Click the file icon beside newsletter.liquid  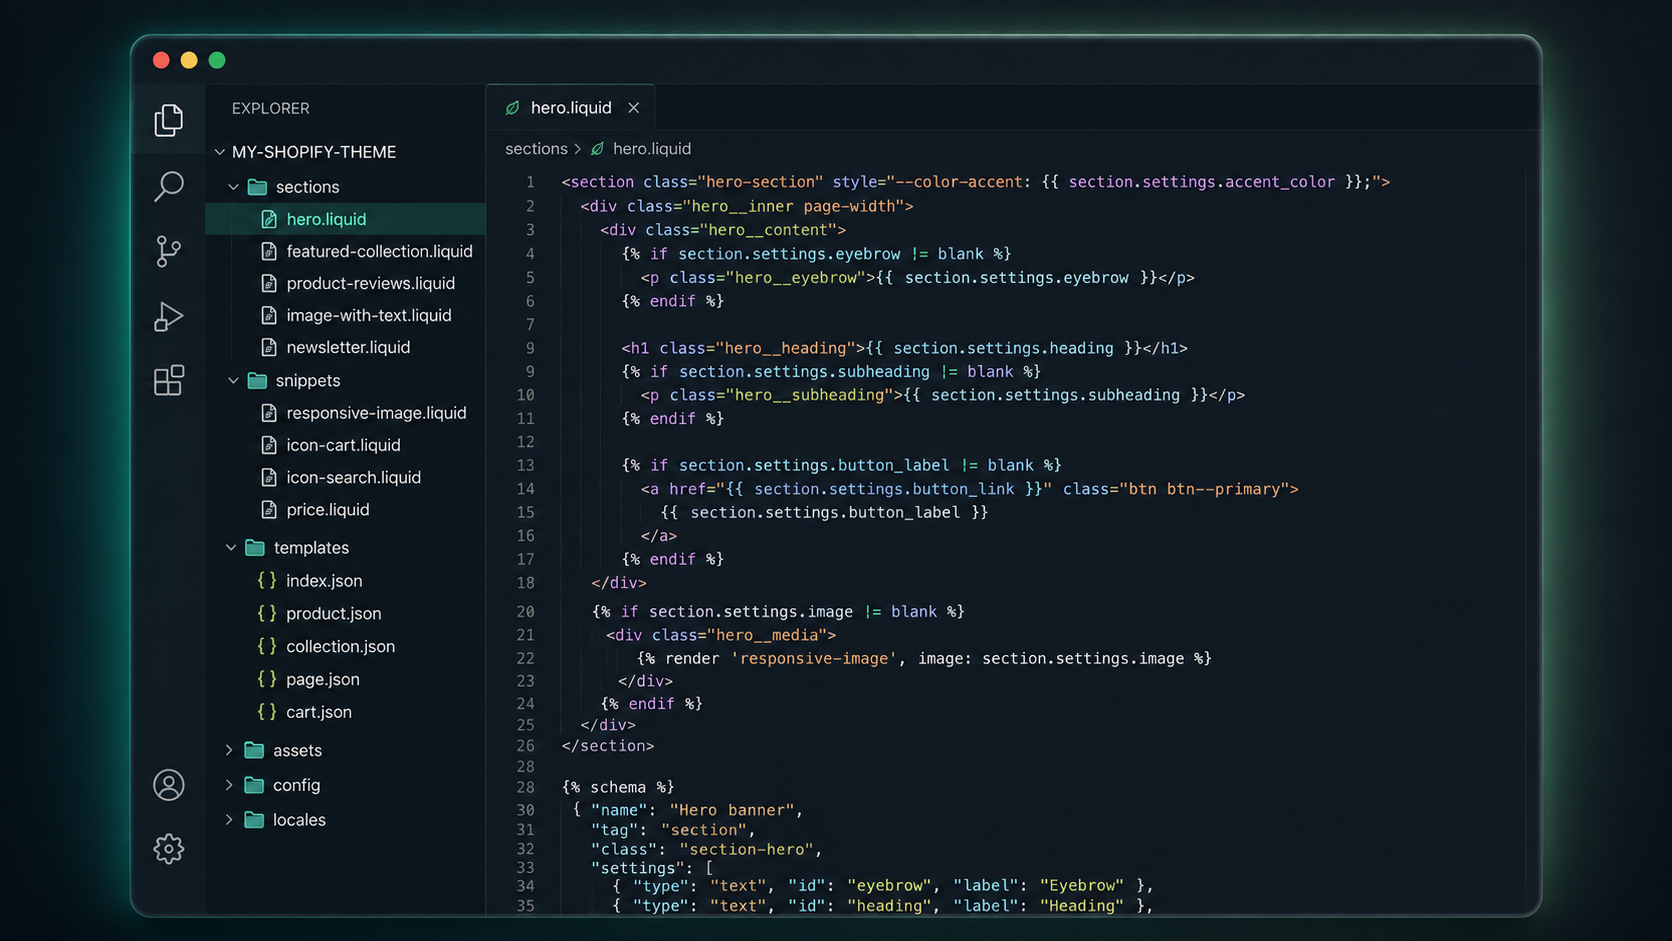coord(268,347)
